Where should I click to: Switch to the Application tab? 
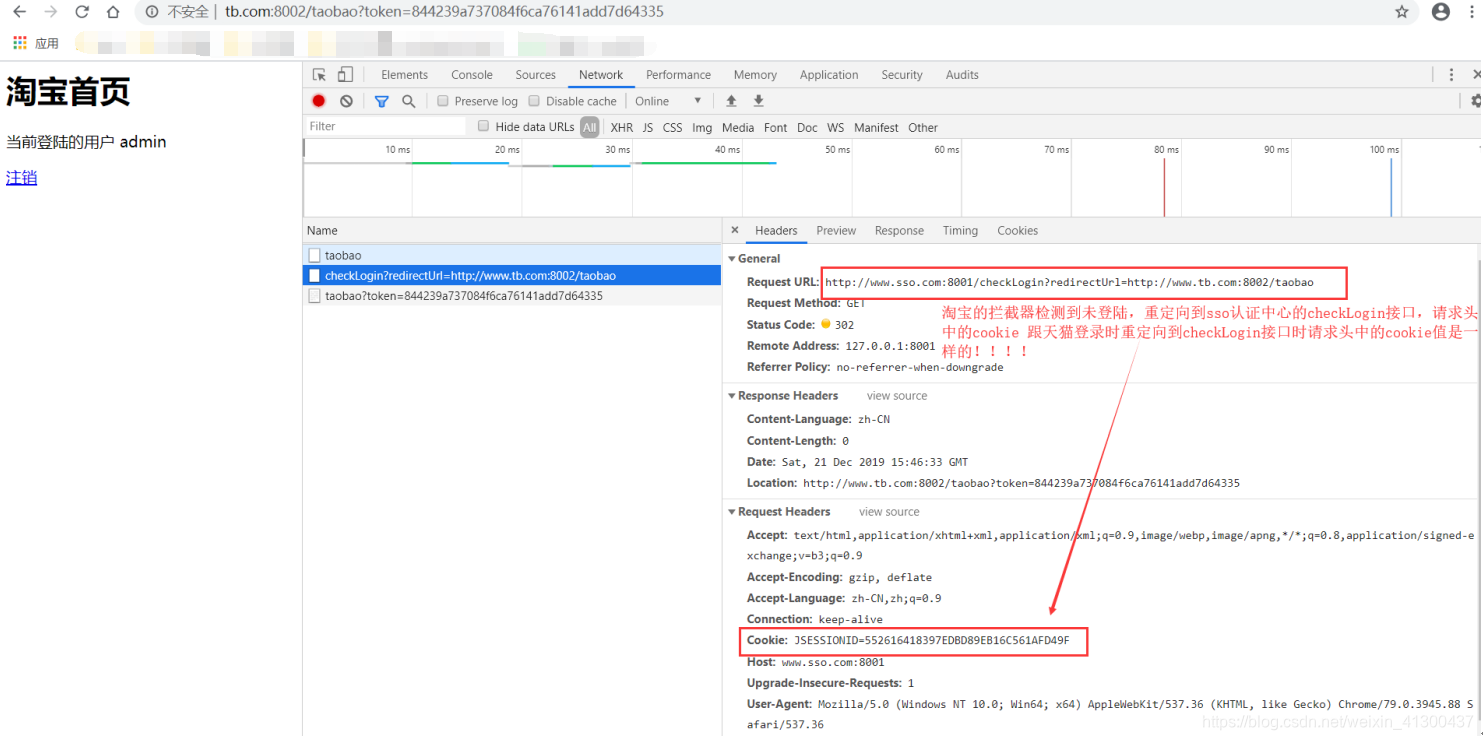click(829, 75)
